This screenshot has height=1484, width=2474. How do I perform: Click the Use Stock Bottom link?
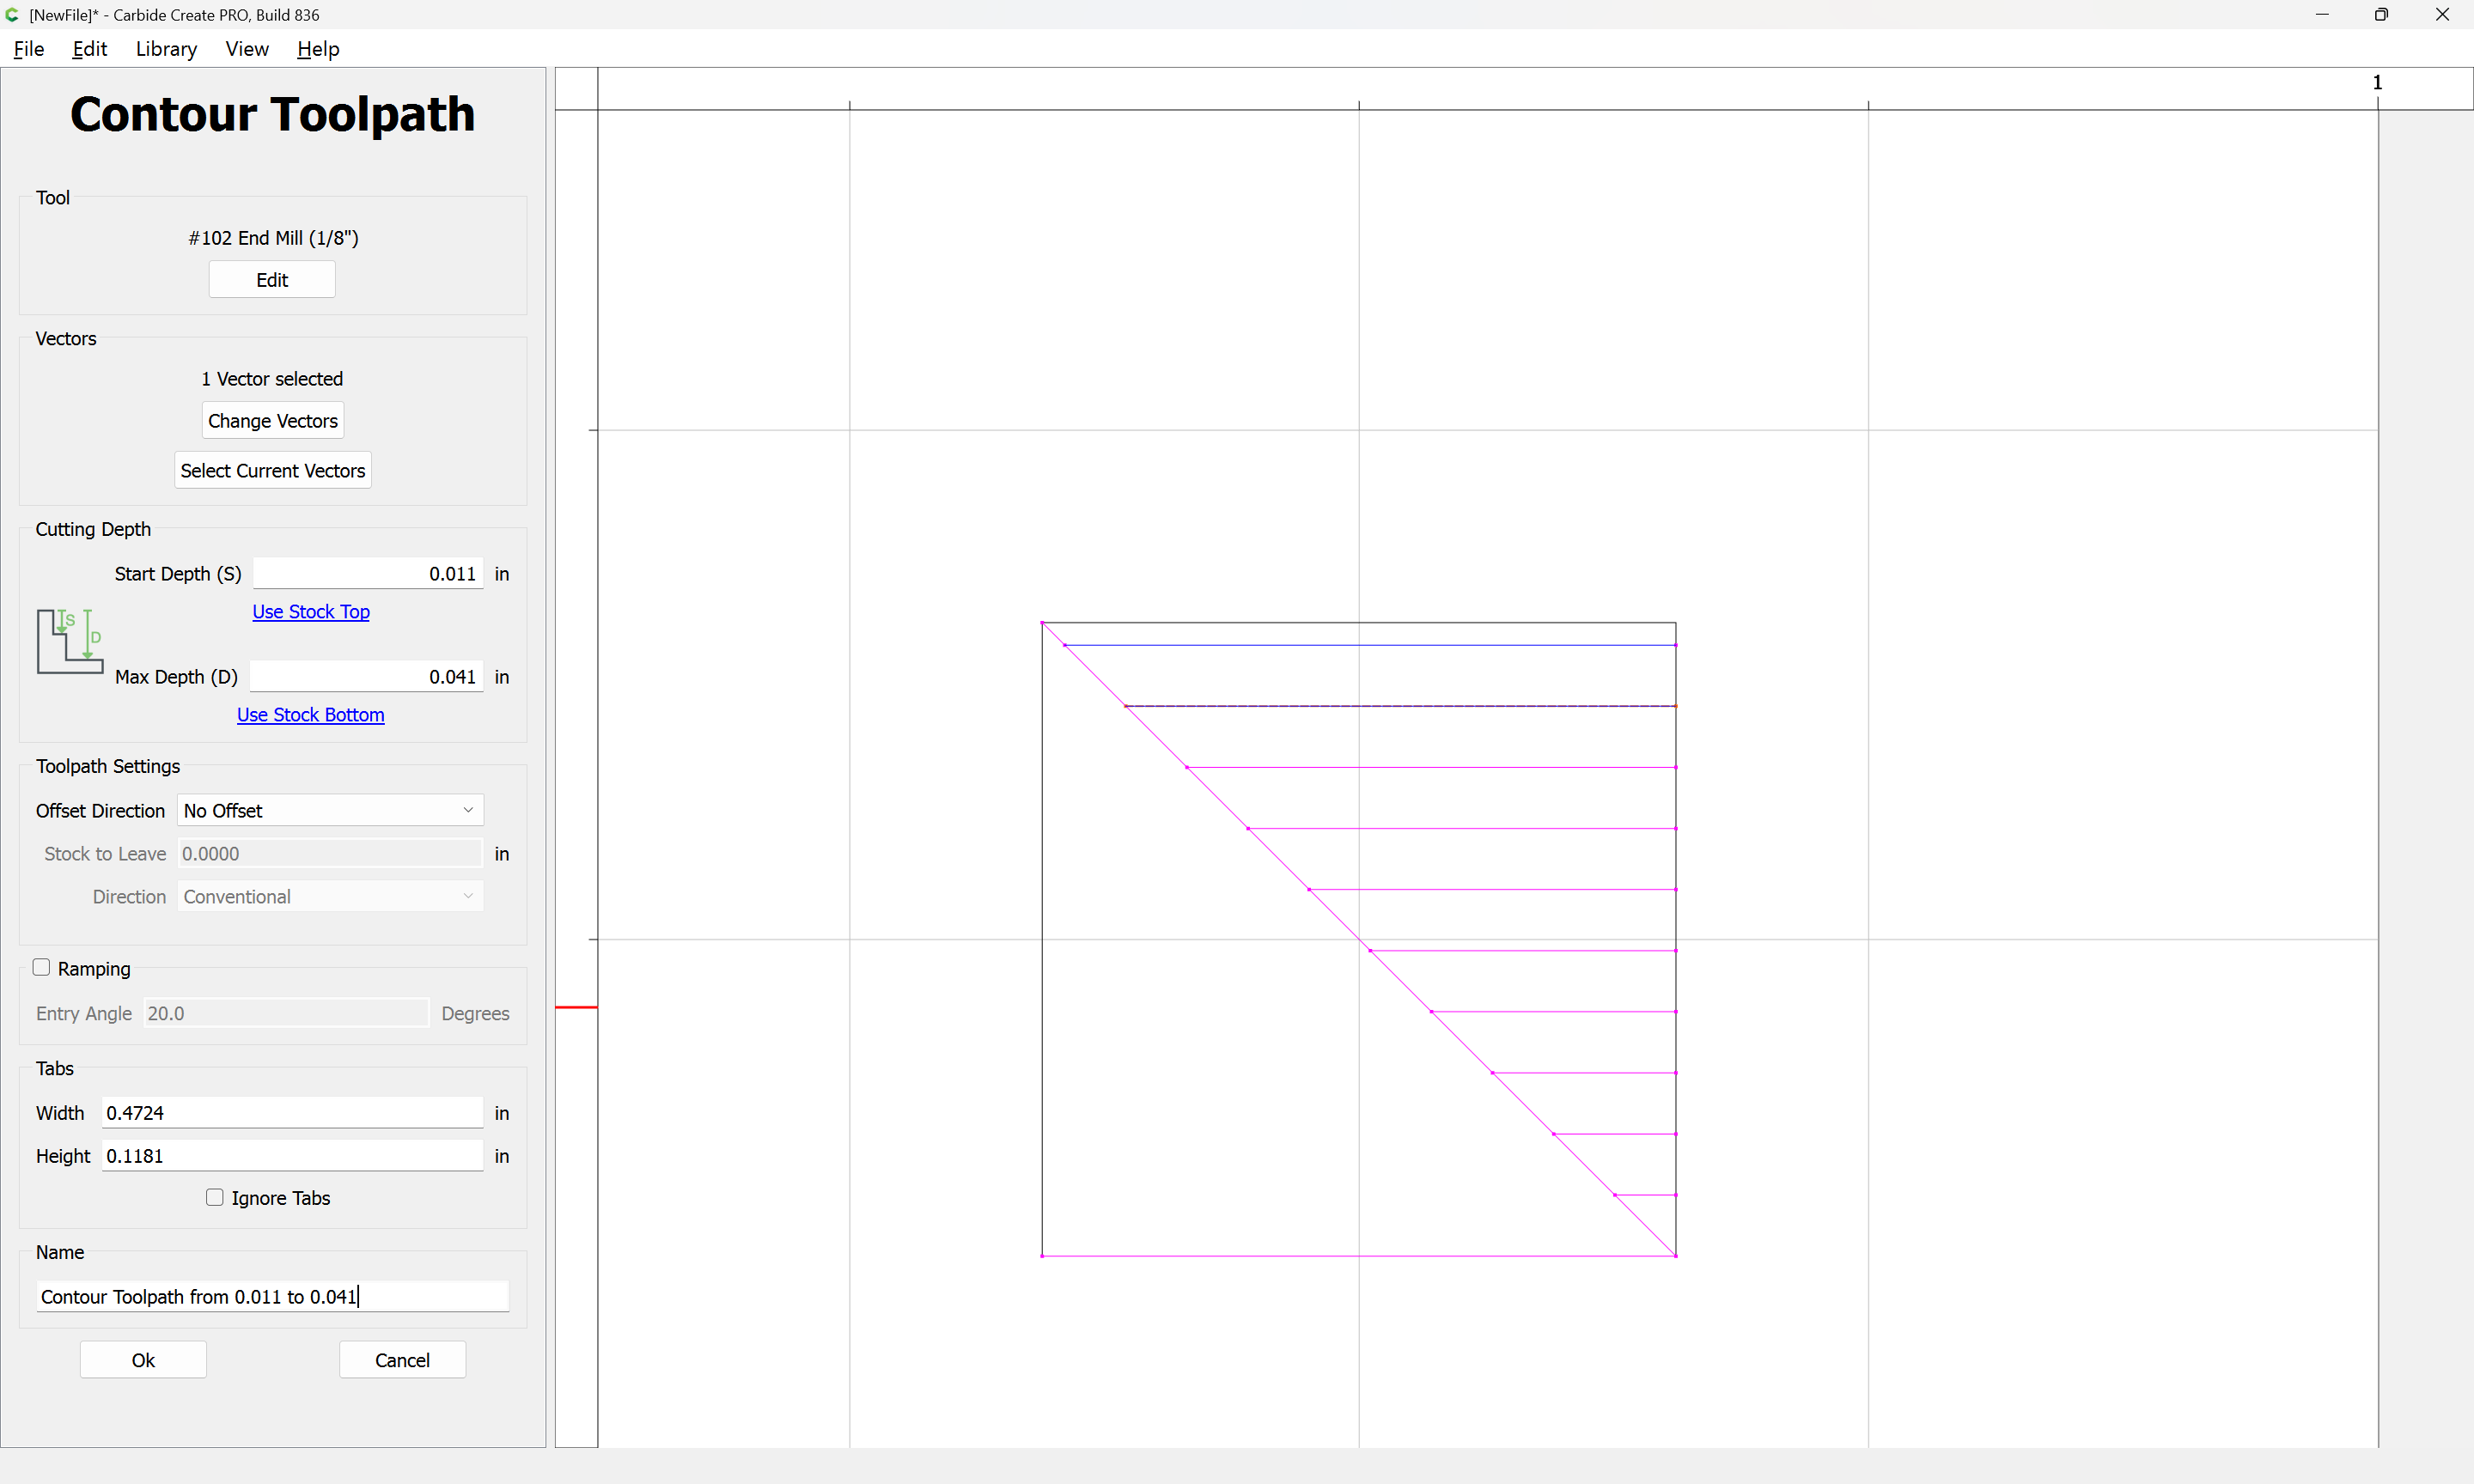pos(310,715)
